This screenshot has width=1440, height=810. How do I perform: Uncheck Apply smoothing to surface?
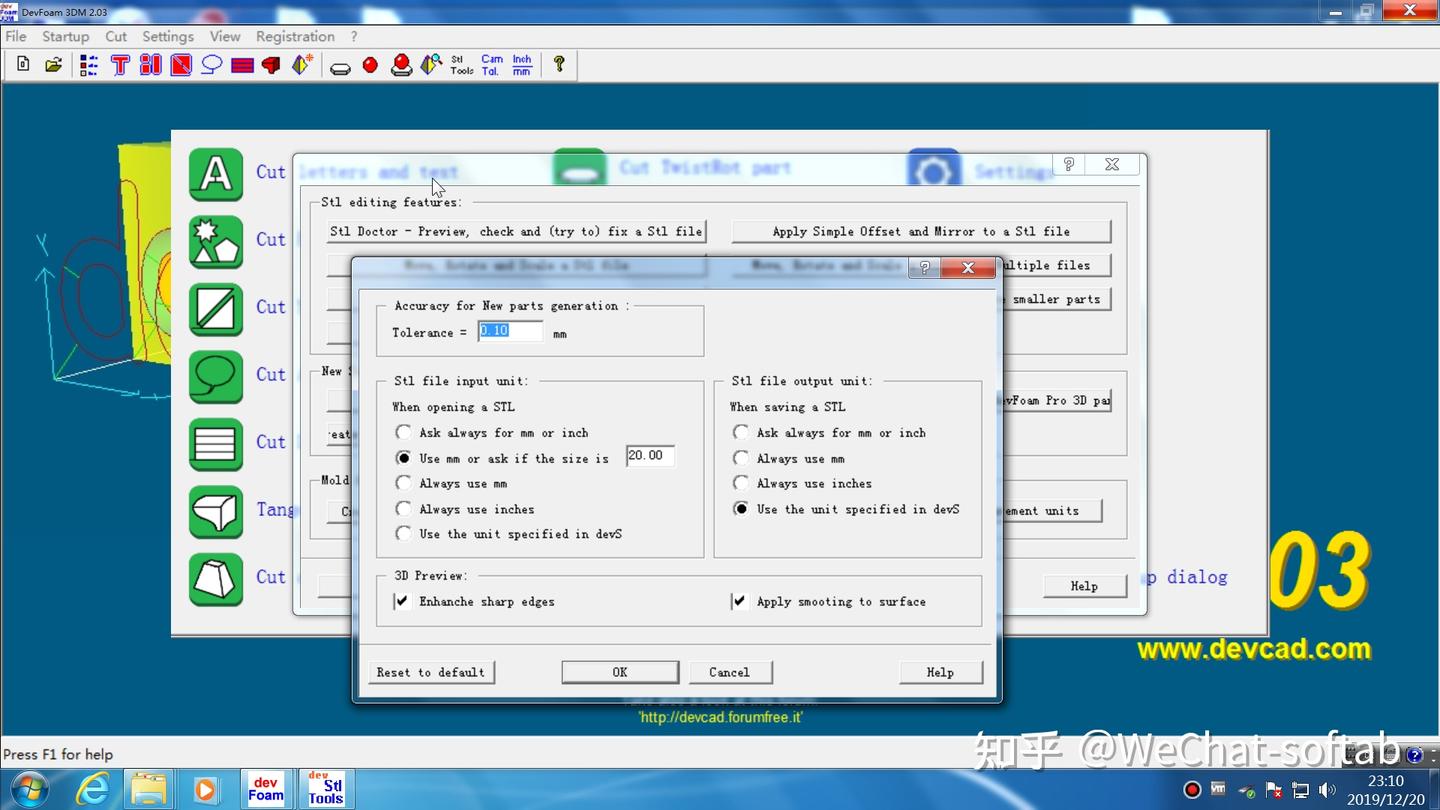(x=741, y=601)
